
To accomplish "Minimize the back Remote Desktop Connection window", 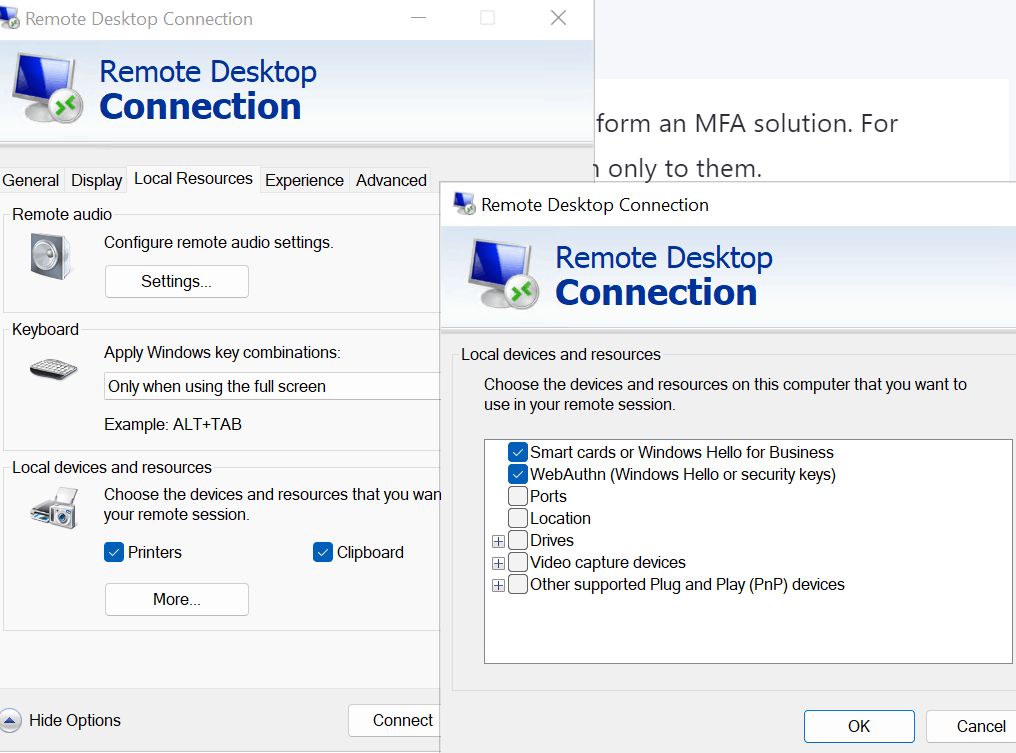I will point(419,18).
